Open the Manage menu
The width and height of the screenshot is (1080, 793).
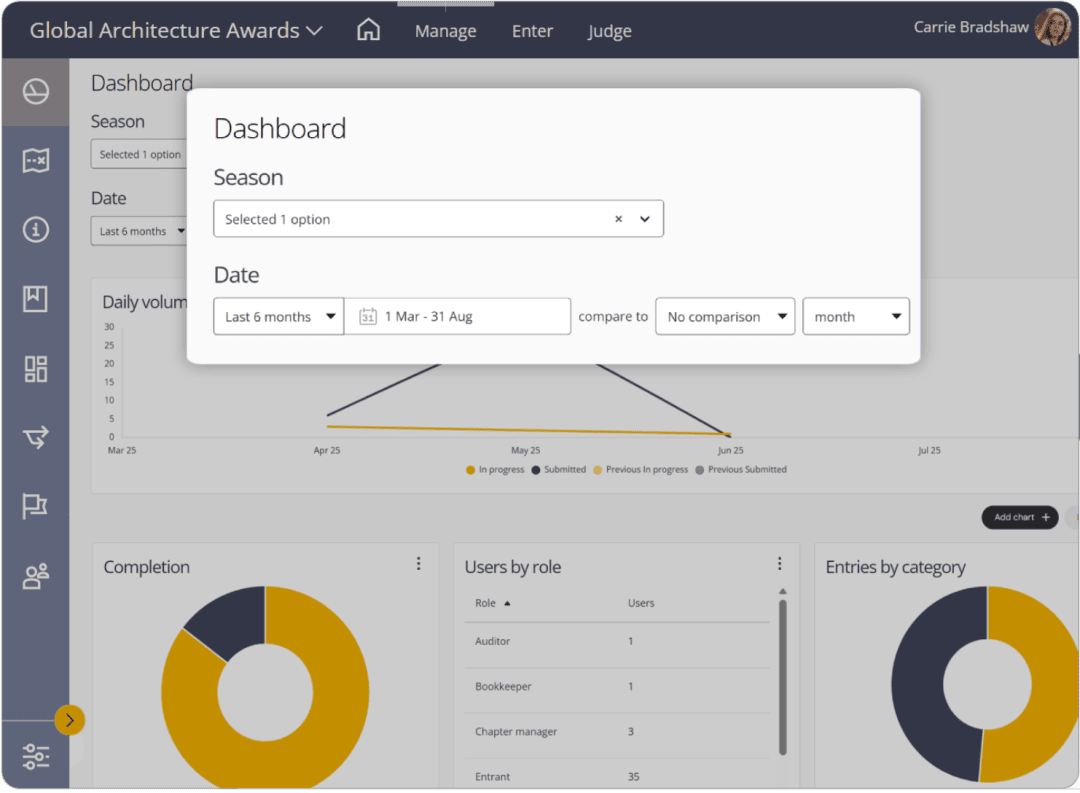(x=445, y=31)
